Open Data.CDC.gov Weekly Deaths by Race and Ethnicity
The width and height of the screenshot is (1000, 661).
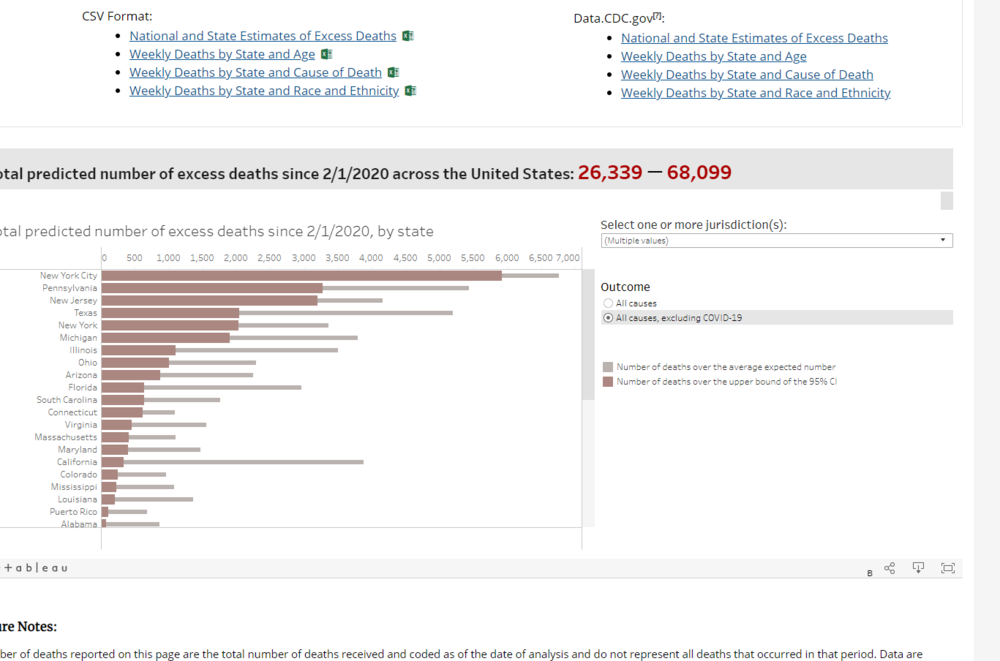(x=756, y=93)
